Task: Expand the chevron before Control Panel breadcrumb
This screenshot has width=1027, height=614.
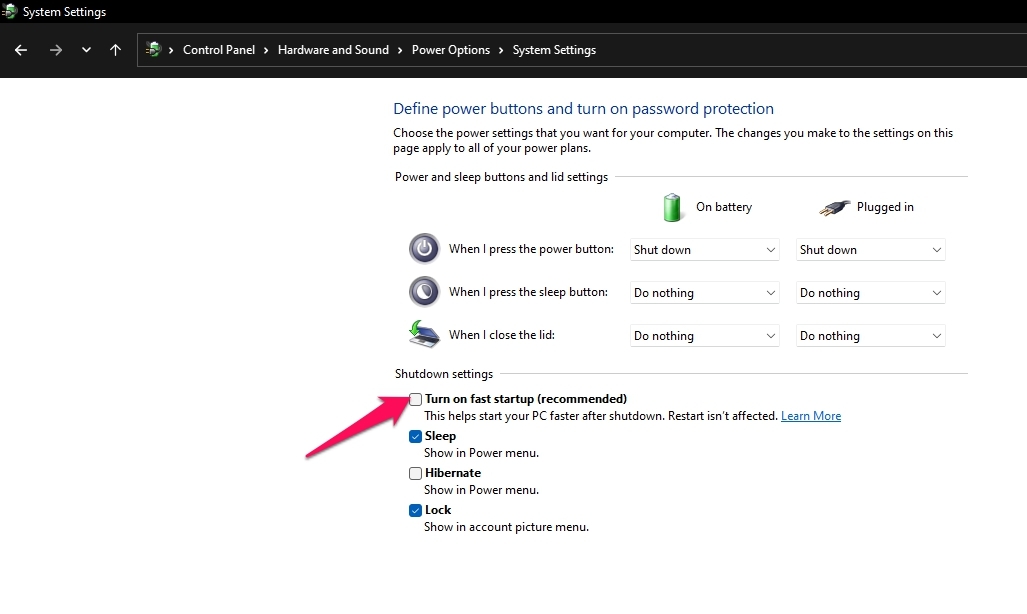Action: click(x=171, y=50)
